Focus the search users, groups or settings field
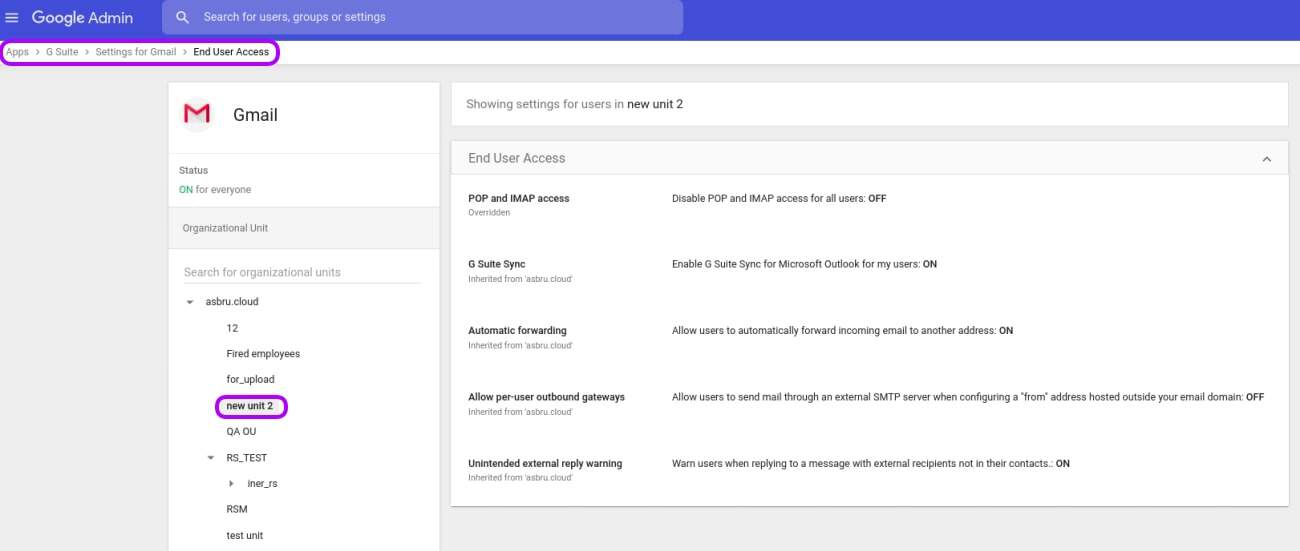This screenshot has height=551, width=1300. [422, 17]
